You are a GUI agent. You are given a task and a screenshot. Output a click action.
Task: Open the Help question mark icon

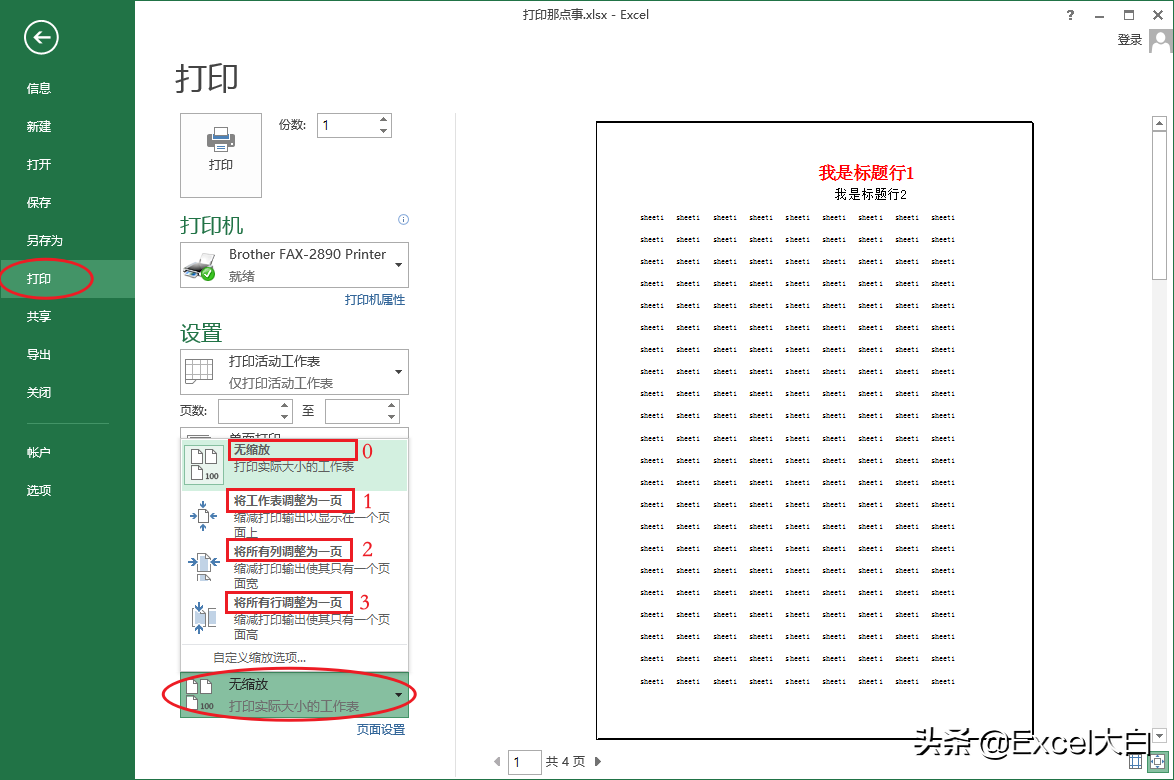1070,15
